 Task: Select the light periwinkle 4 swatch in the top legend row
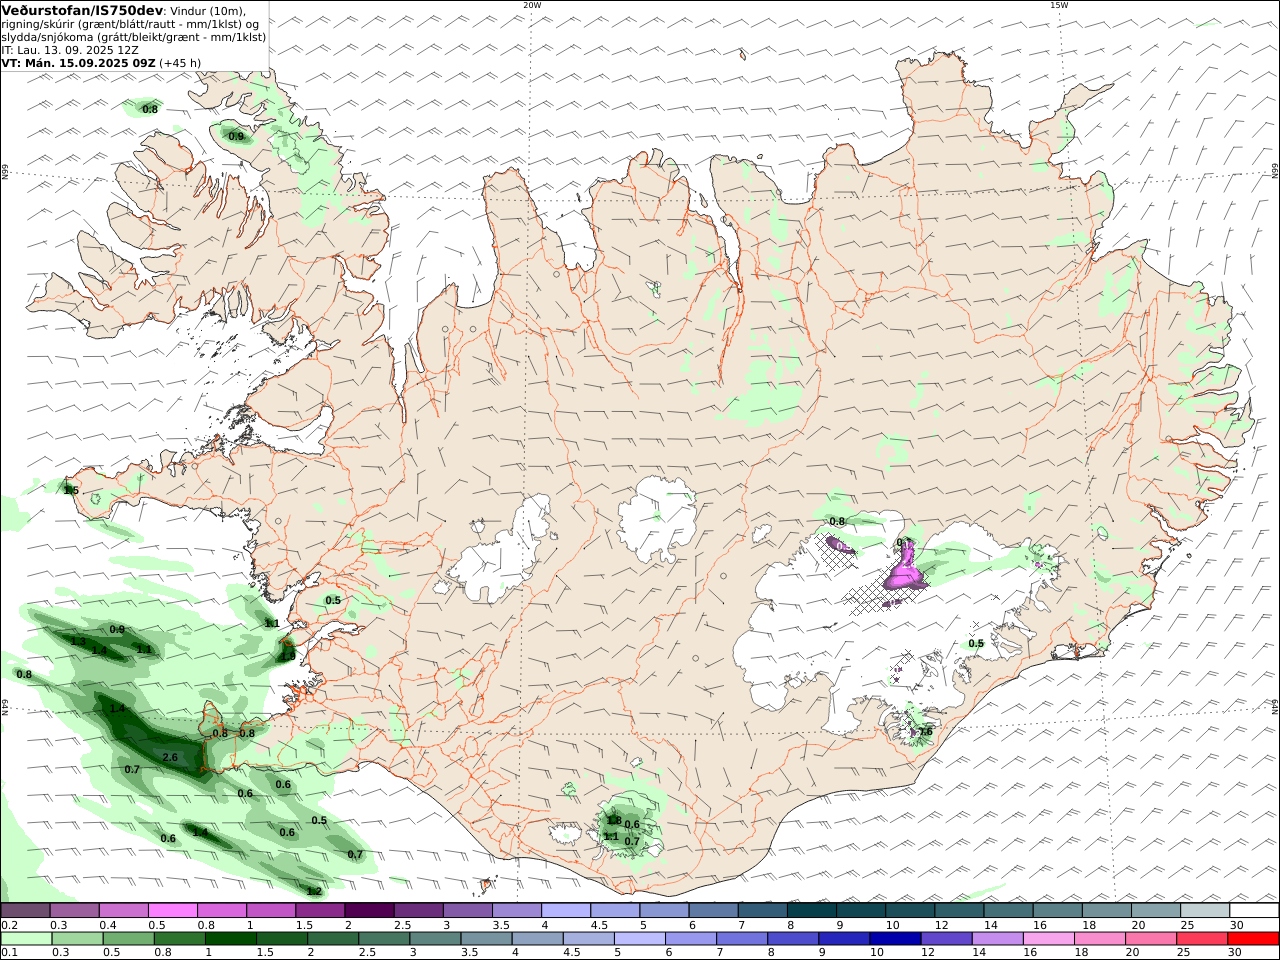[566, 911]
